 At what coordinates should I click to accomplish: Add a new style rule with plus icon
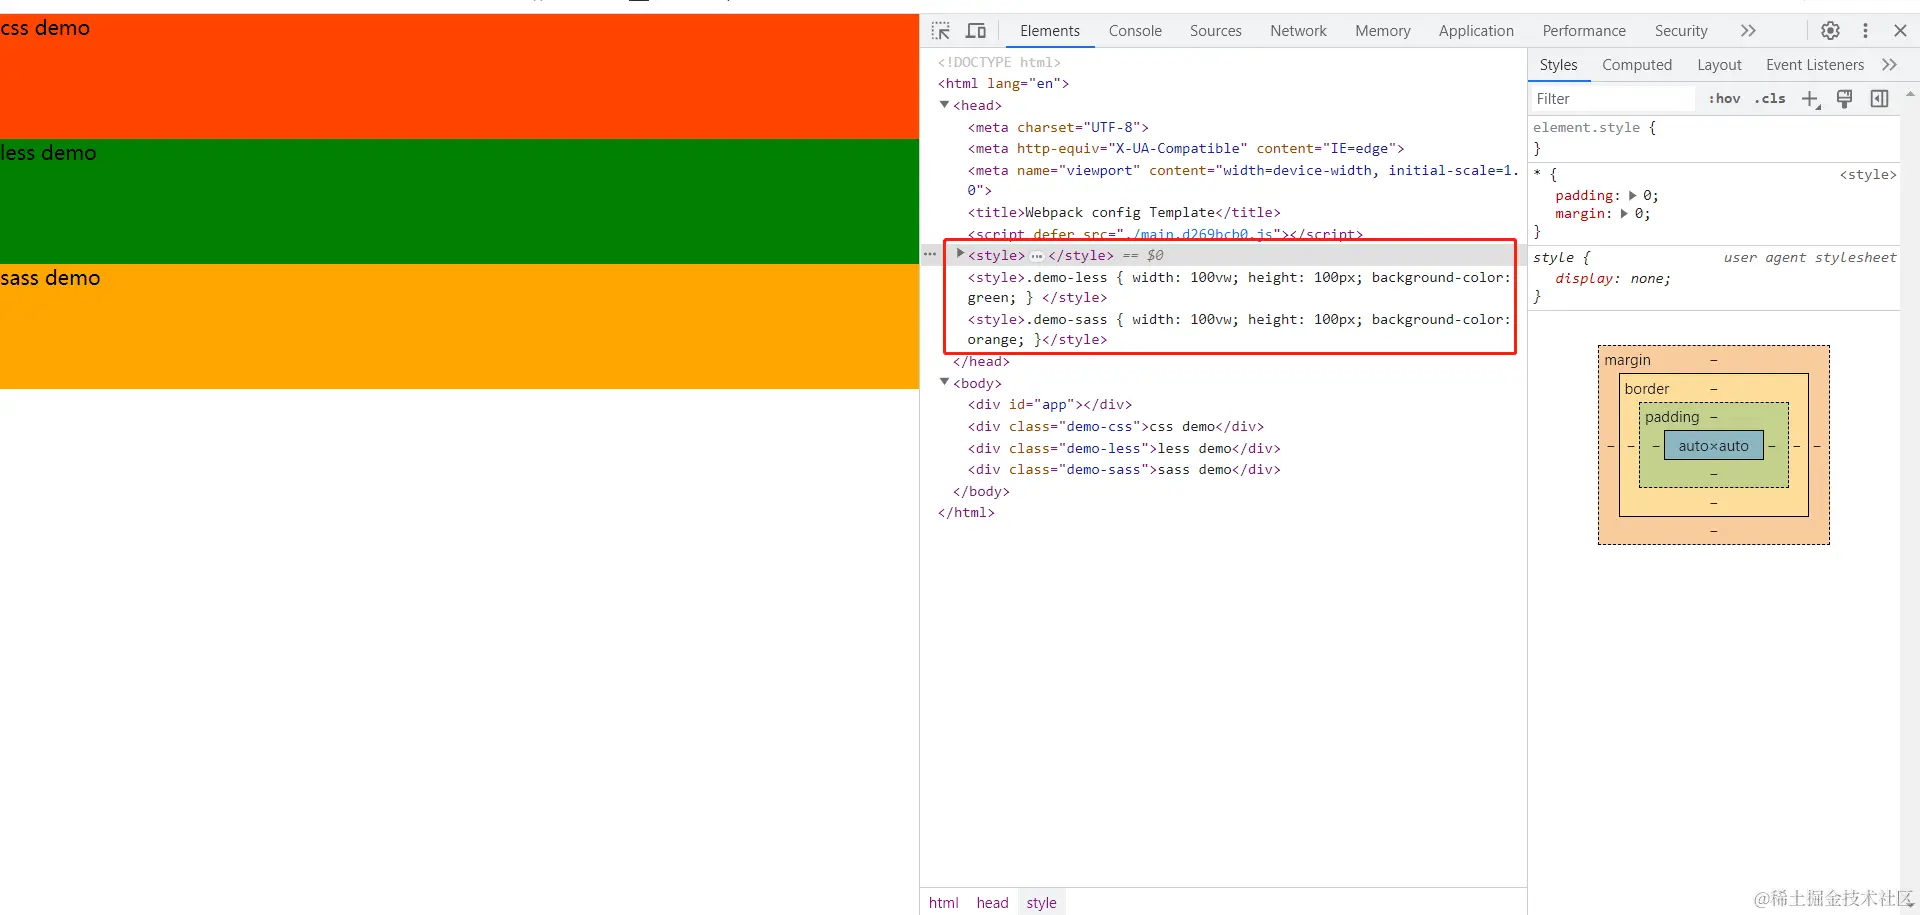1810,99
